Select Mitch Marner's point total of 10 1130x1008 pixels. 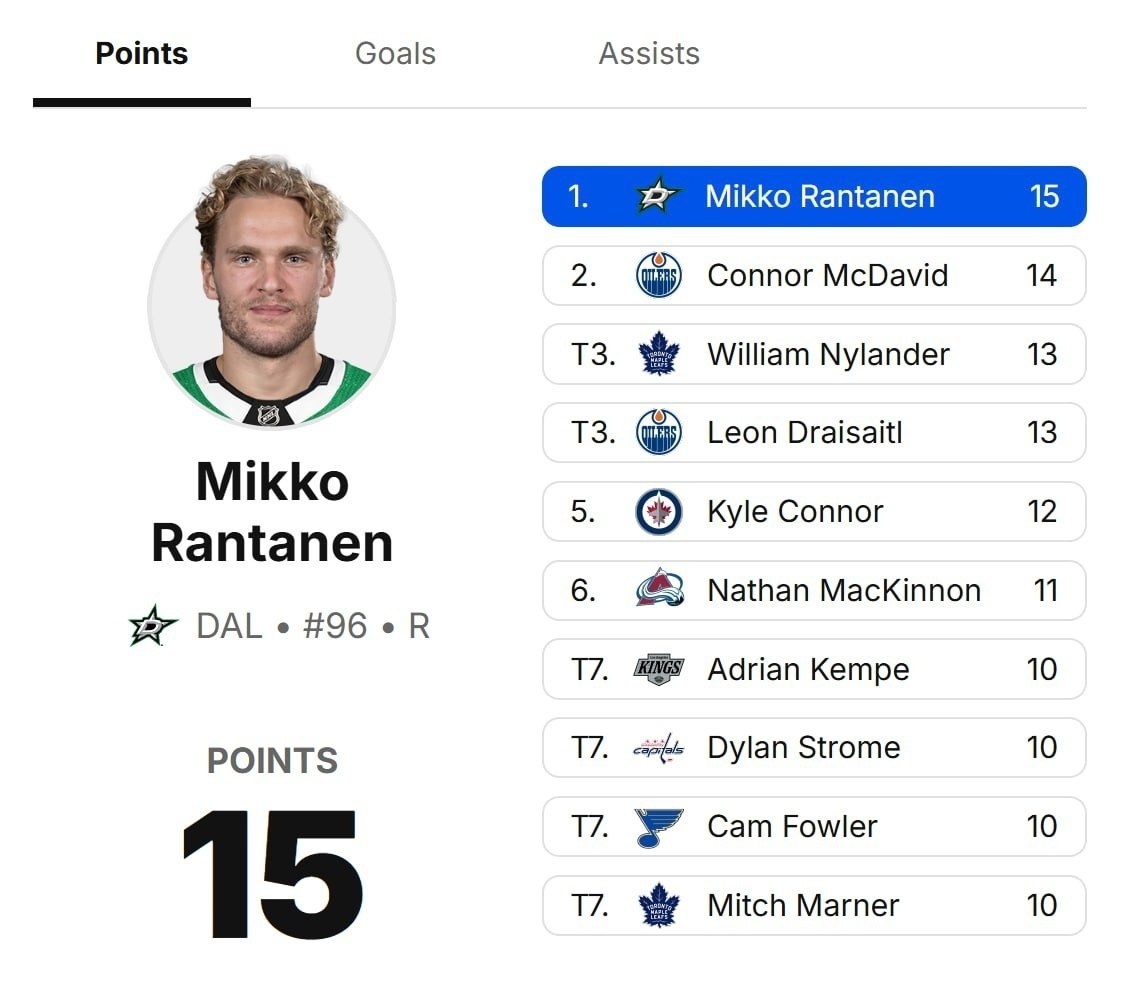pos(1041,906)
